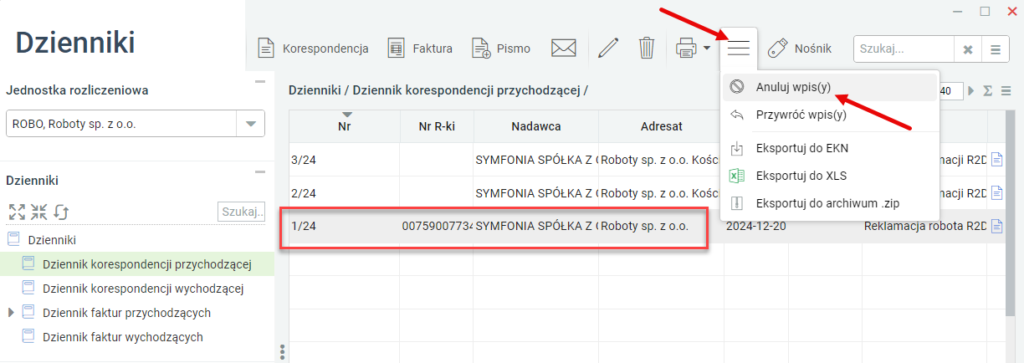Clear the search with the X button

[x=968, y=49]
